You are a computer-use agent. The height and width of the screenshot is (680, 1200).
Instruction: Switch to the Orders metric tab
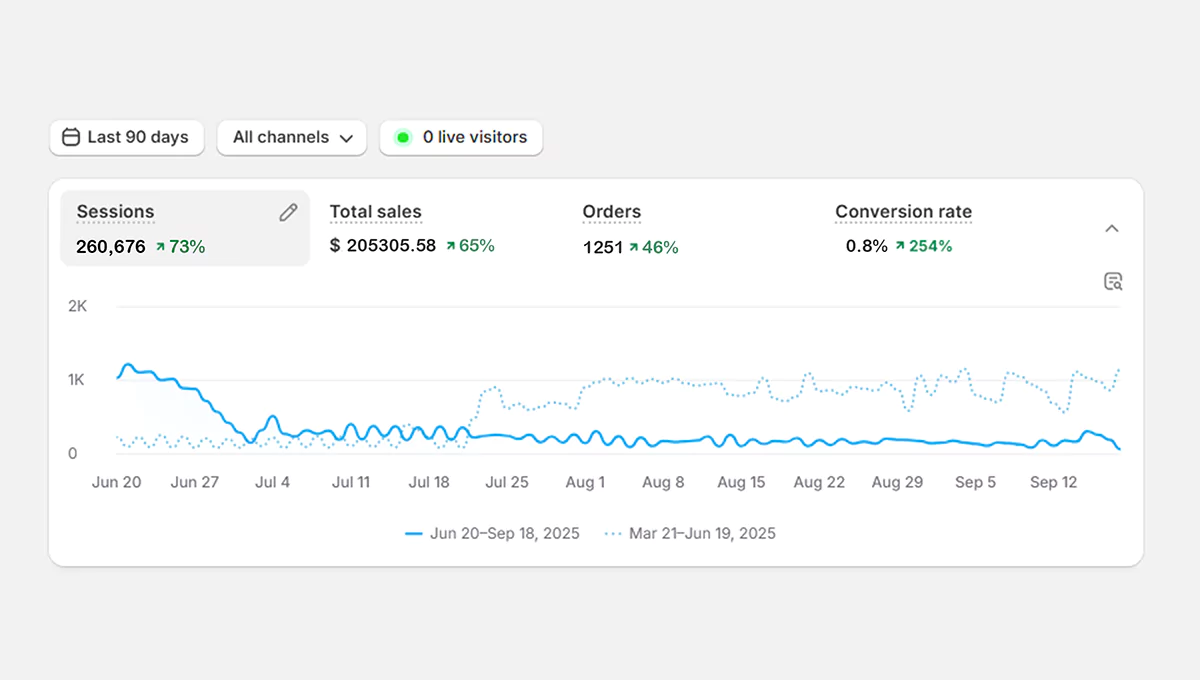[x=612, y=212]
